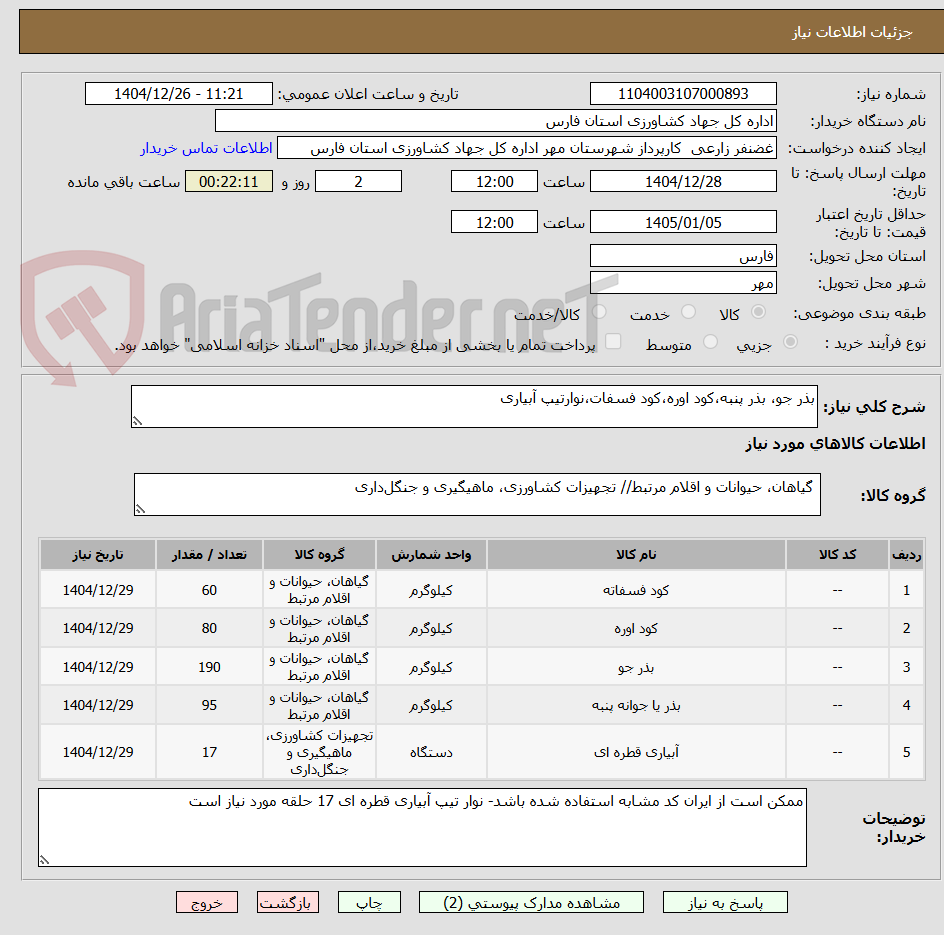This screenshot has width=944, height=935.
Task: Click the جزئیات اطلاعات نیاز page header
Action: click(x=852, y=32)
